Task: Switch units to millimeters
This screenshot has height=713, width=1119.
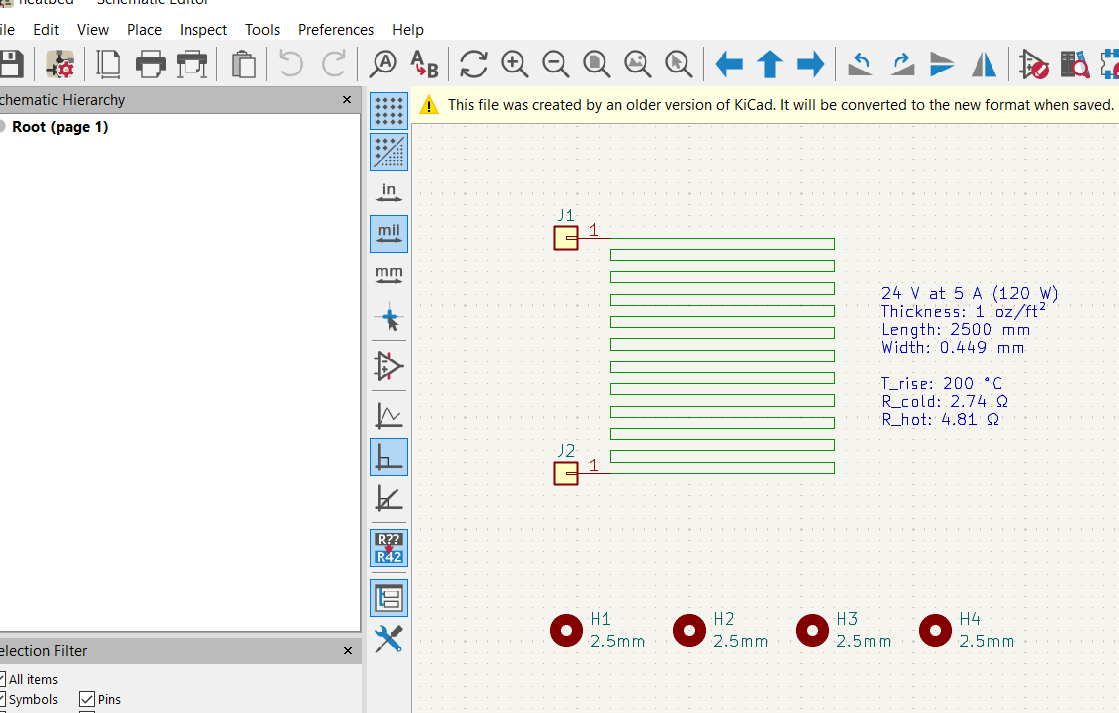Action: coord(389,275)
